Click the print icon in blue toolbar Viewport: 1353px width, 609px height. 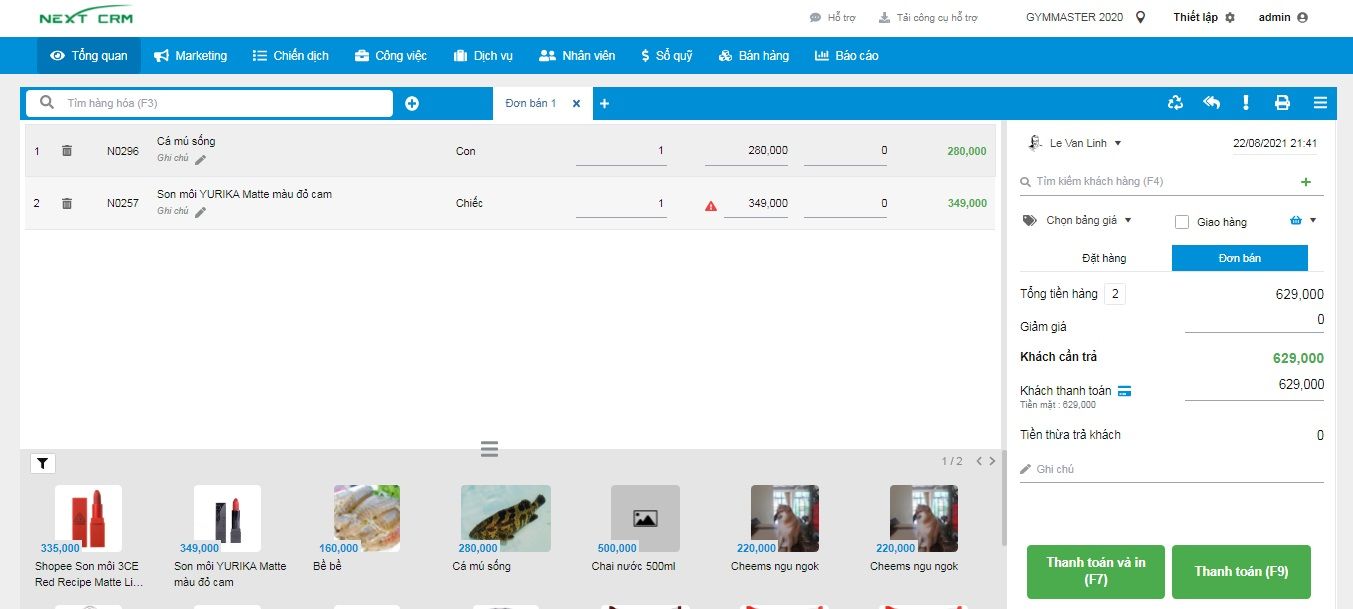click(1282, 103)
